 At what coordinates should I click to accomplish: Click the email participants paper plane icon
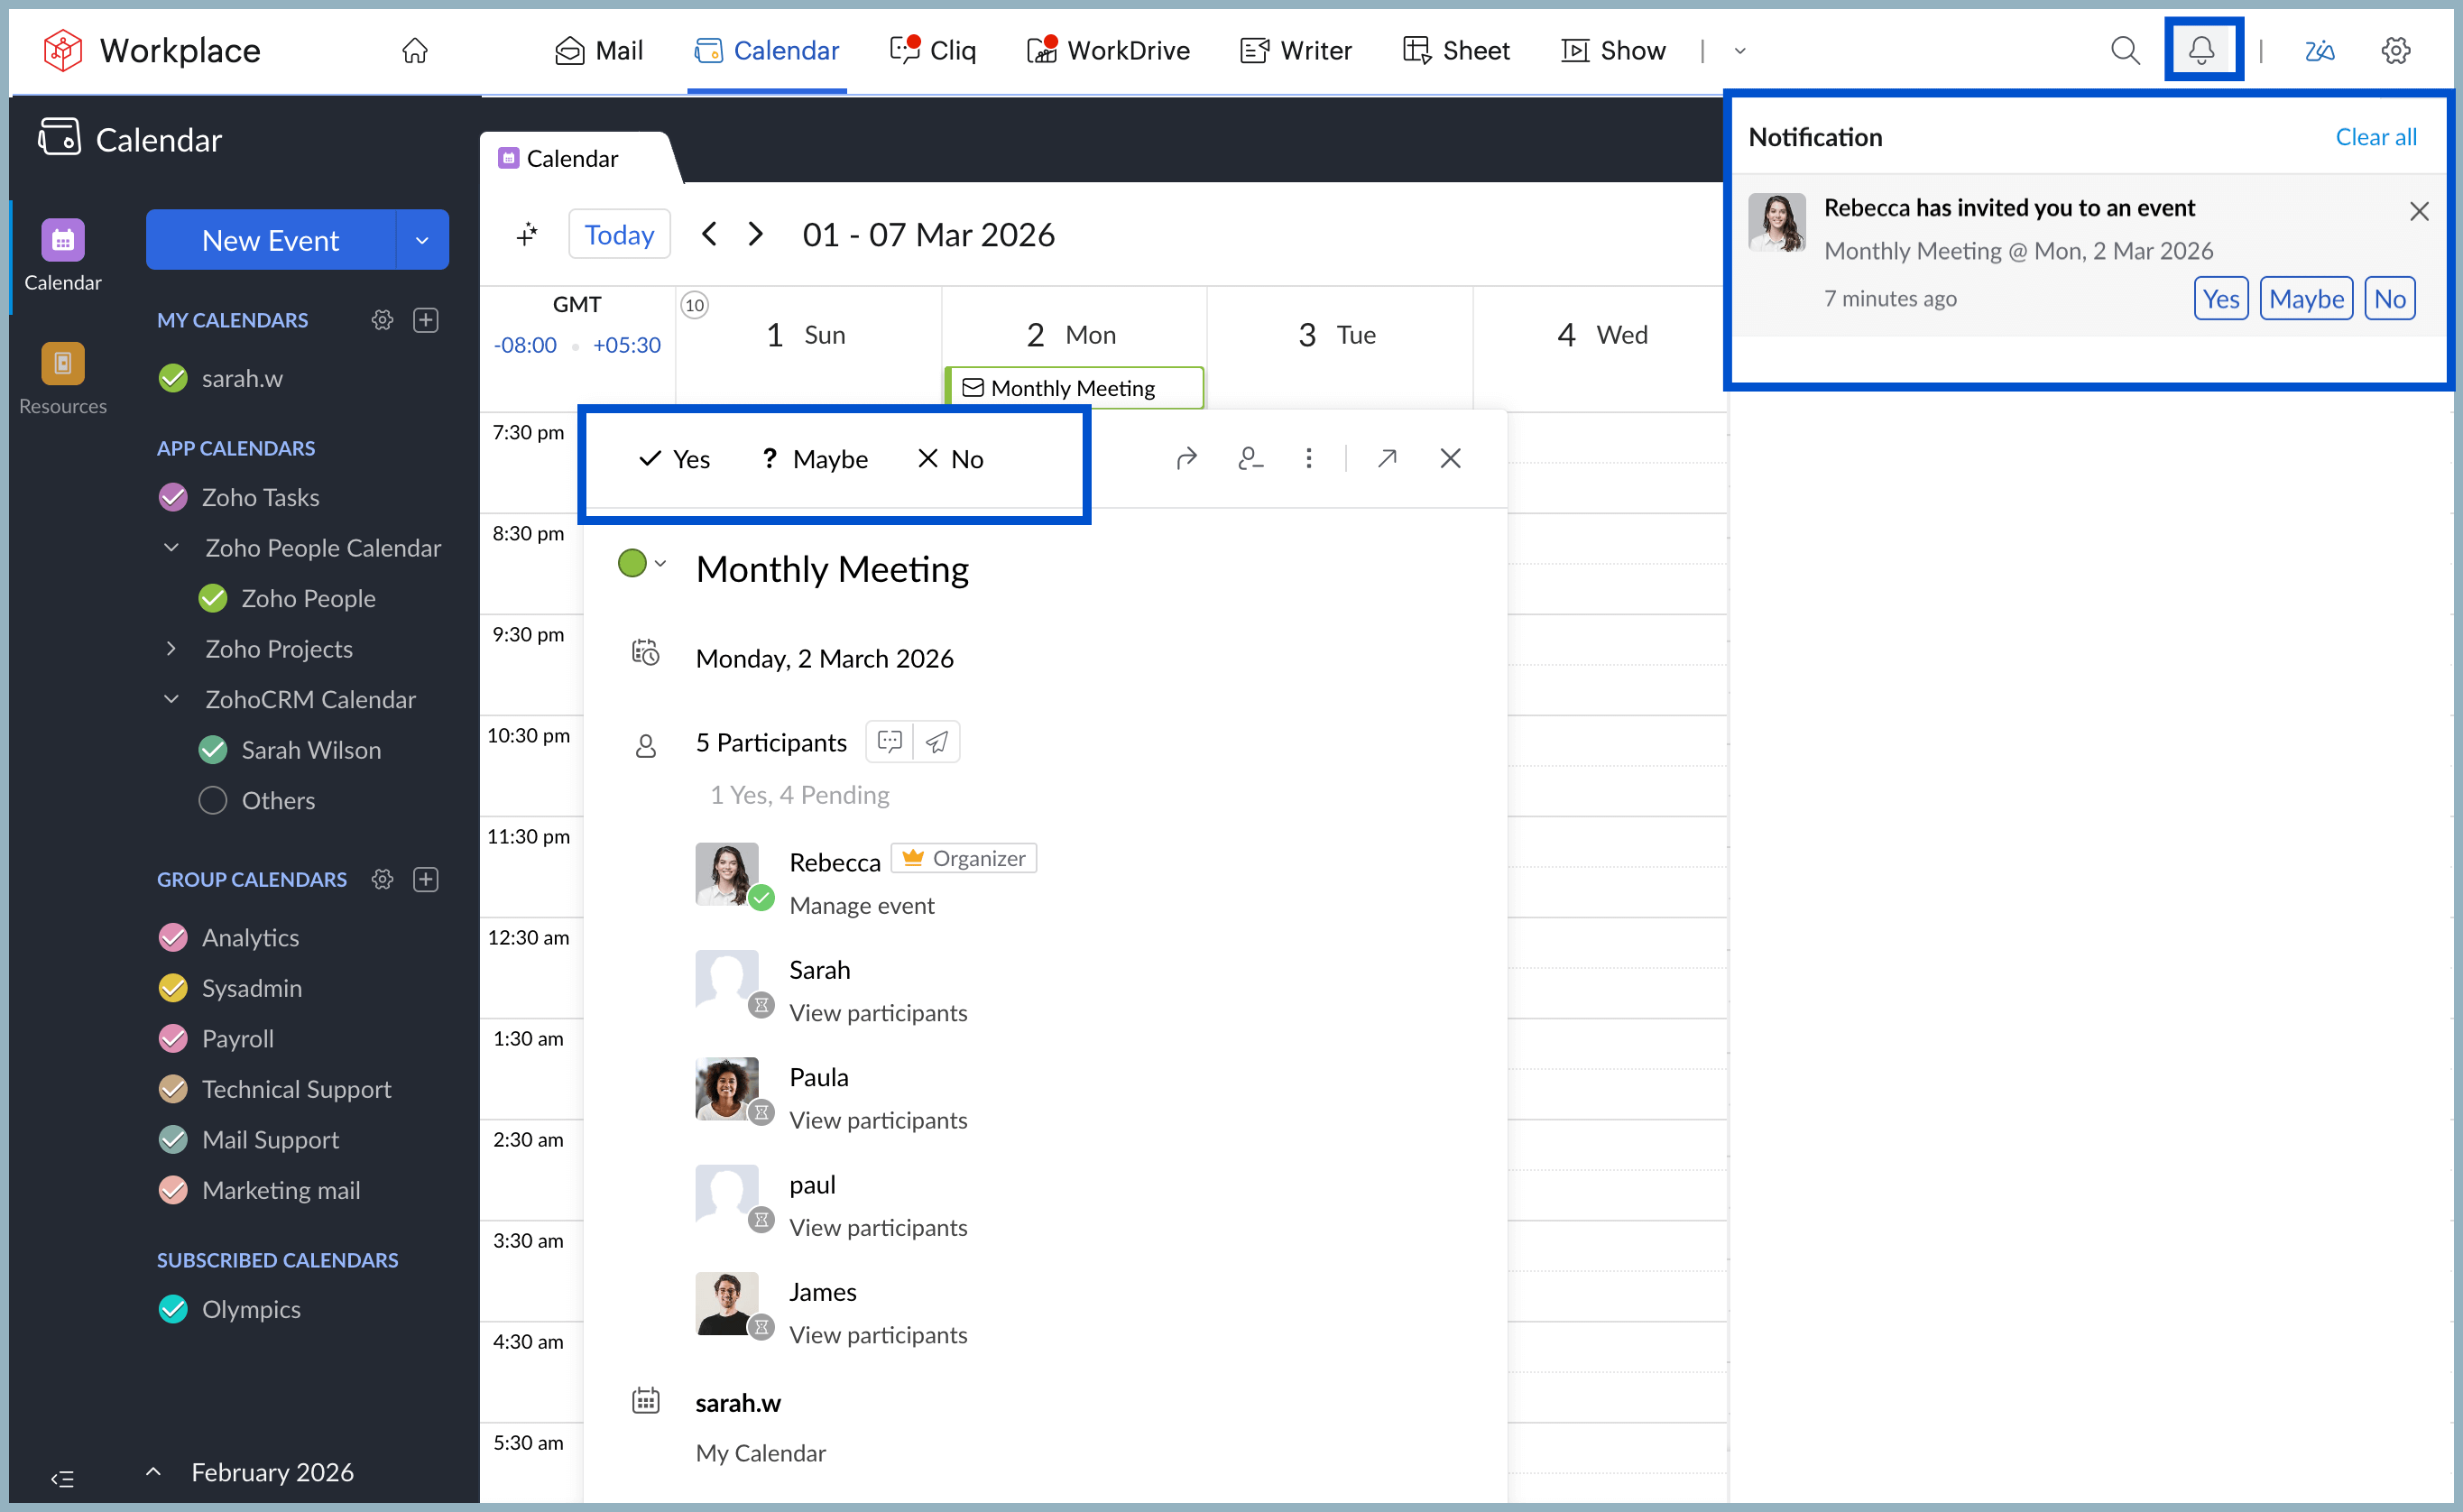point(936,742)
